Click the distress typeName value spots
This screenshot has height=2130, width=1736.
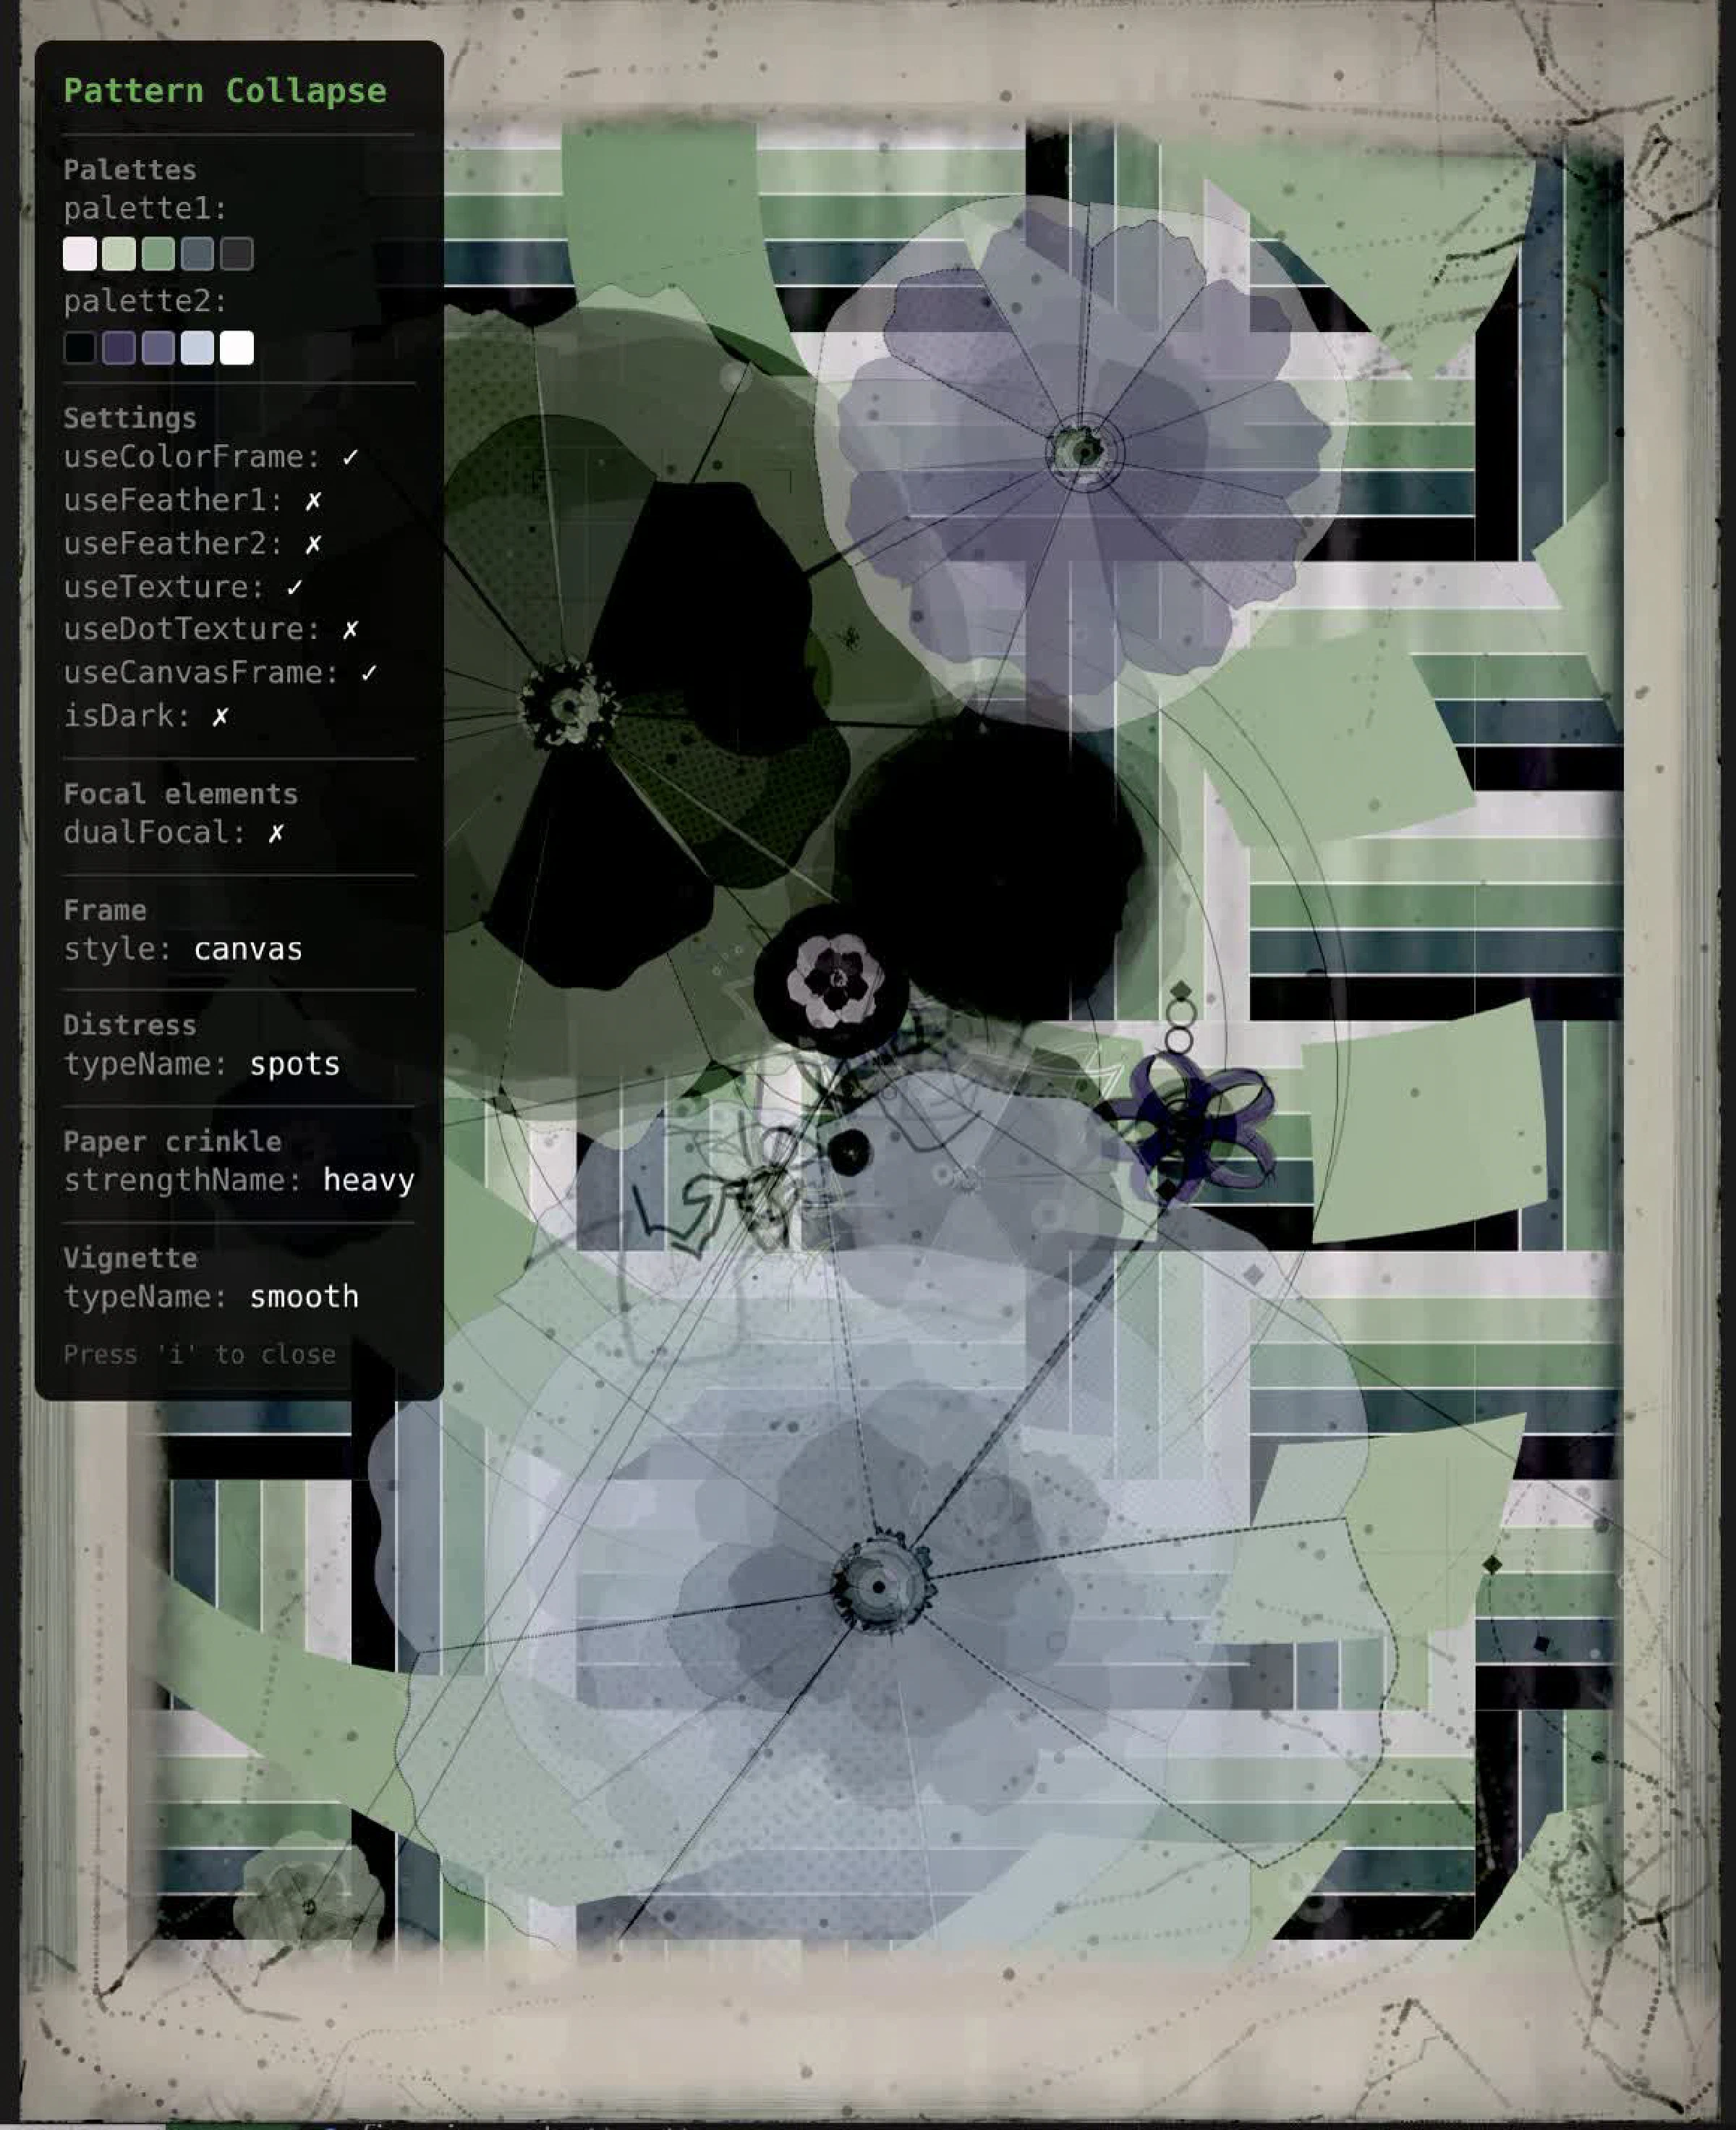click(x=295, y=1064)
